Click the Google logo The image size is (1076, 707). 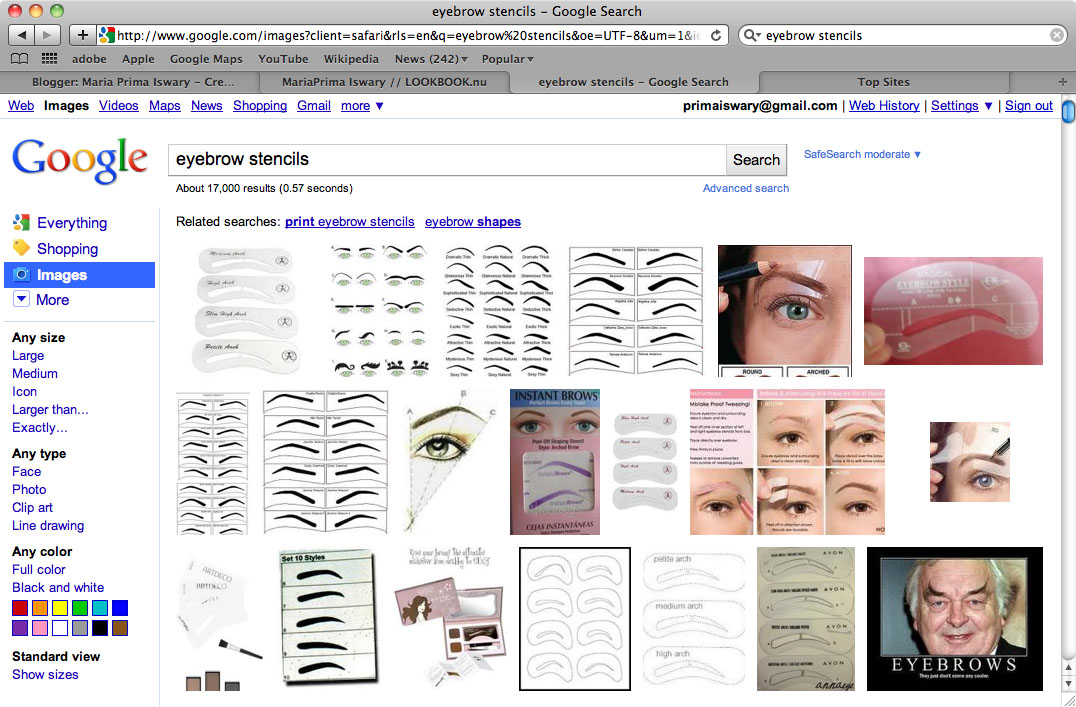(79, 159)
